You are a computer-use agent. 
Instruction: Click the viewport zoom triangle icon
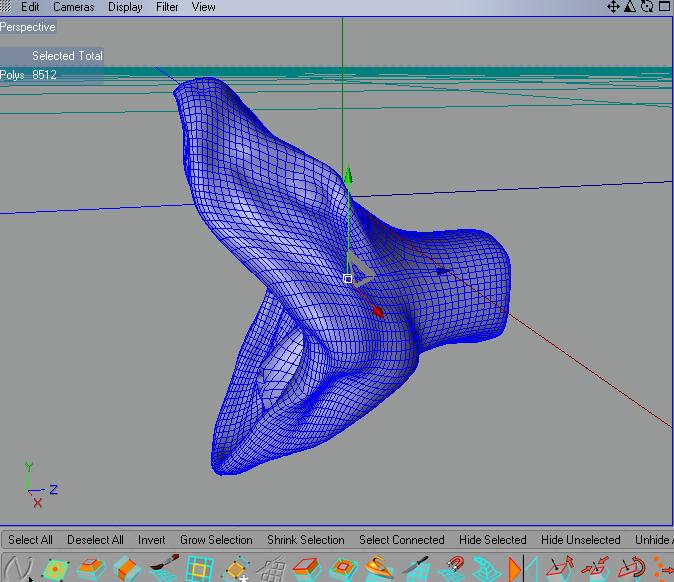point(631,7)
